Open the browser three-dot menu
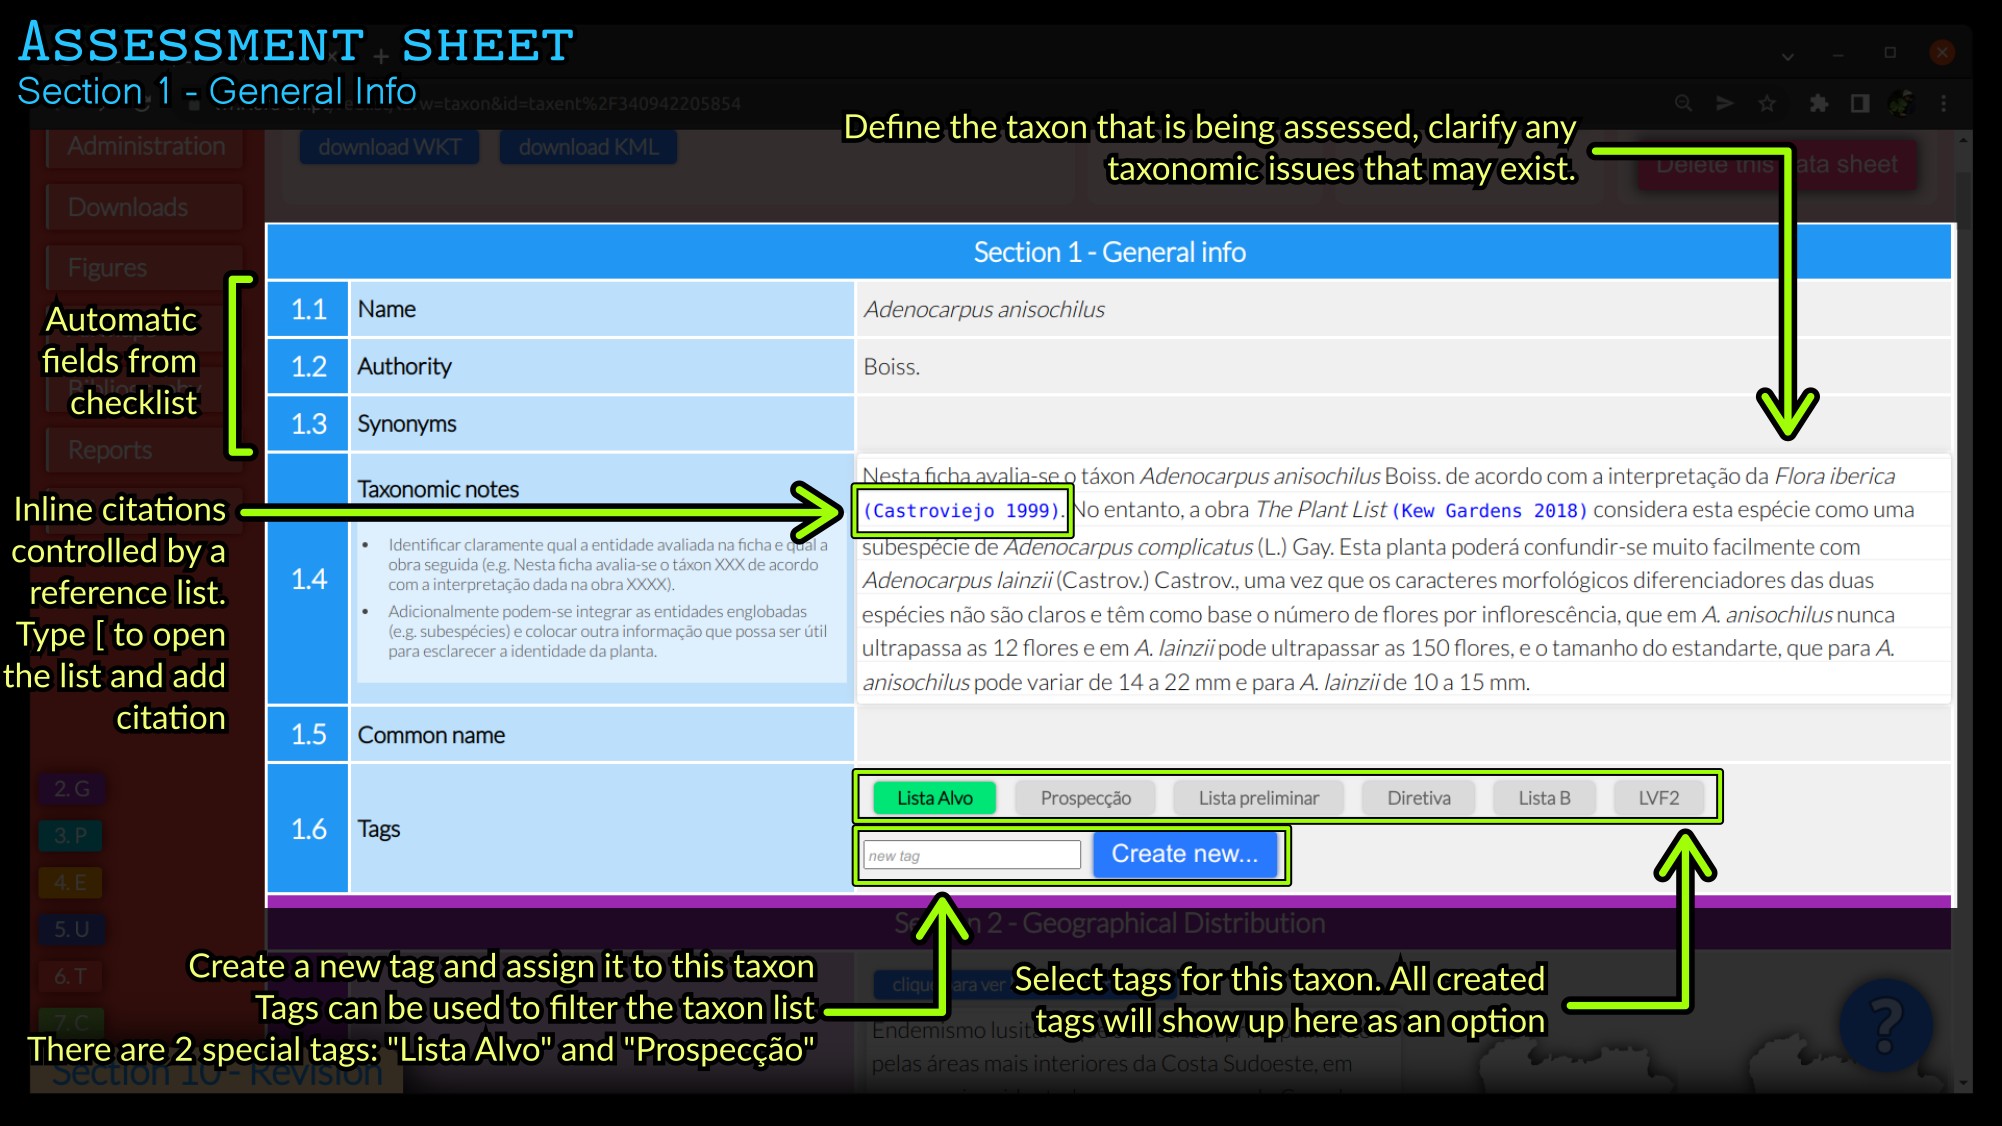 click(x=1944, y=103)
